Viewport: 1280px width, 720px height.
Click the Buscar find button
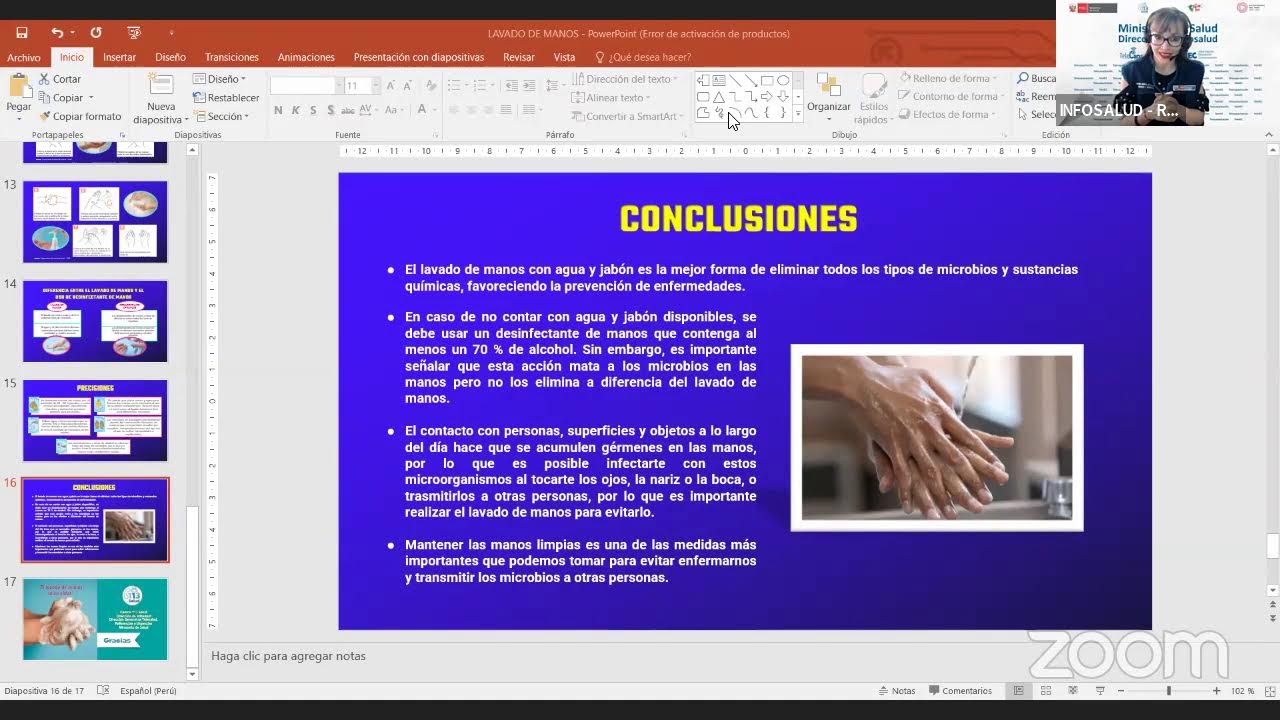[1036, 79]
